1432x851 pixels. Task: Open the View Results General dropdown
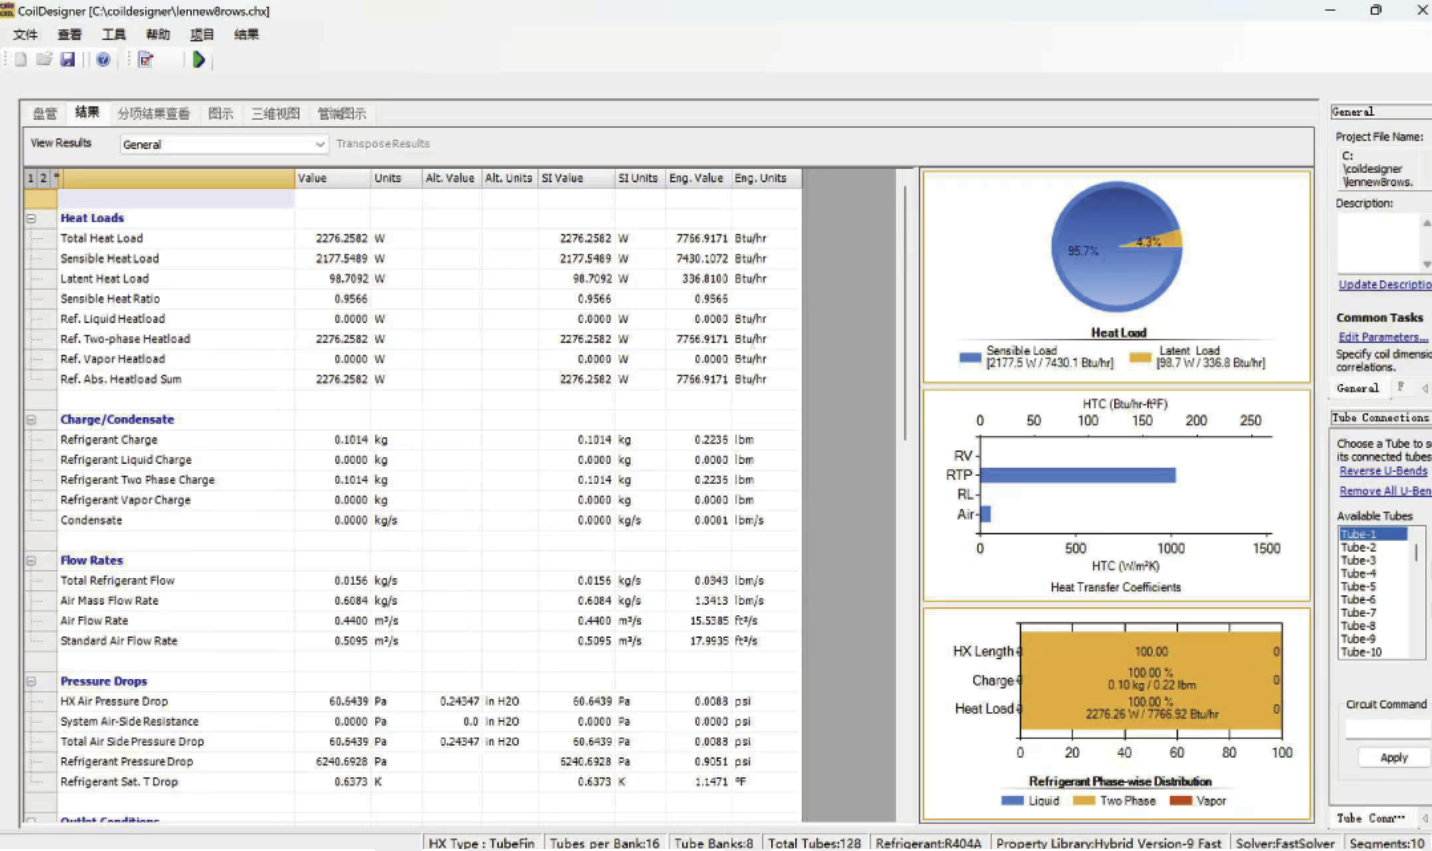pos(319,145)
